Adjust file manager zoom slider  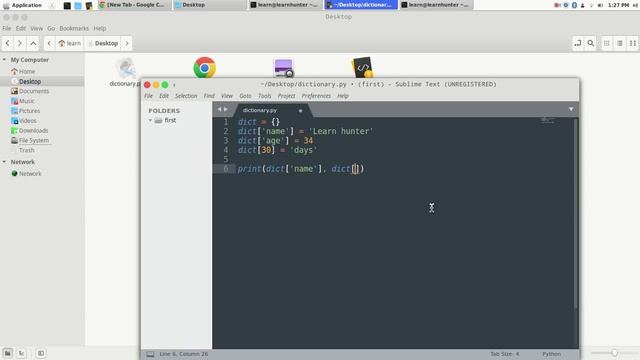tap(614, 353)
